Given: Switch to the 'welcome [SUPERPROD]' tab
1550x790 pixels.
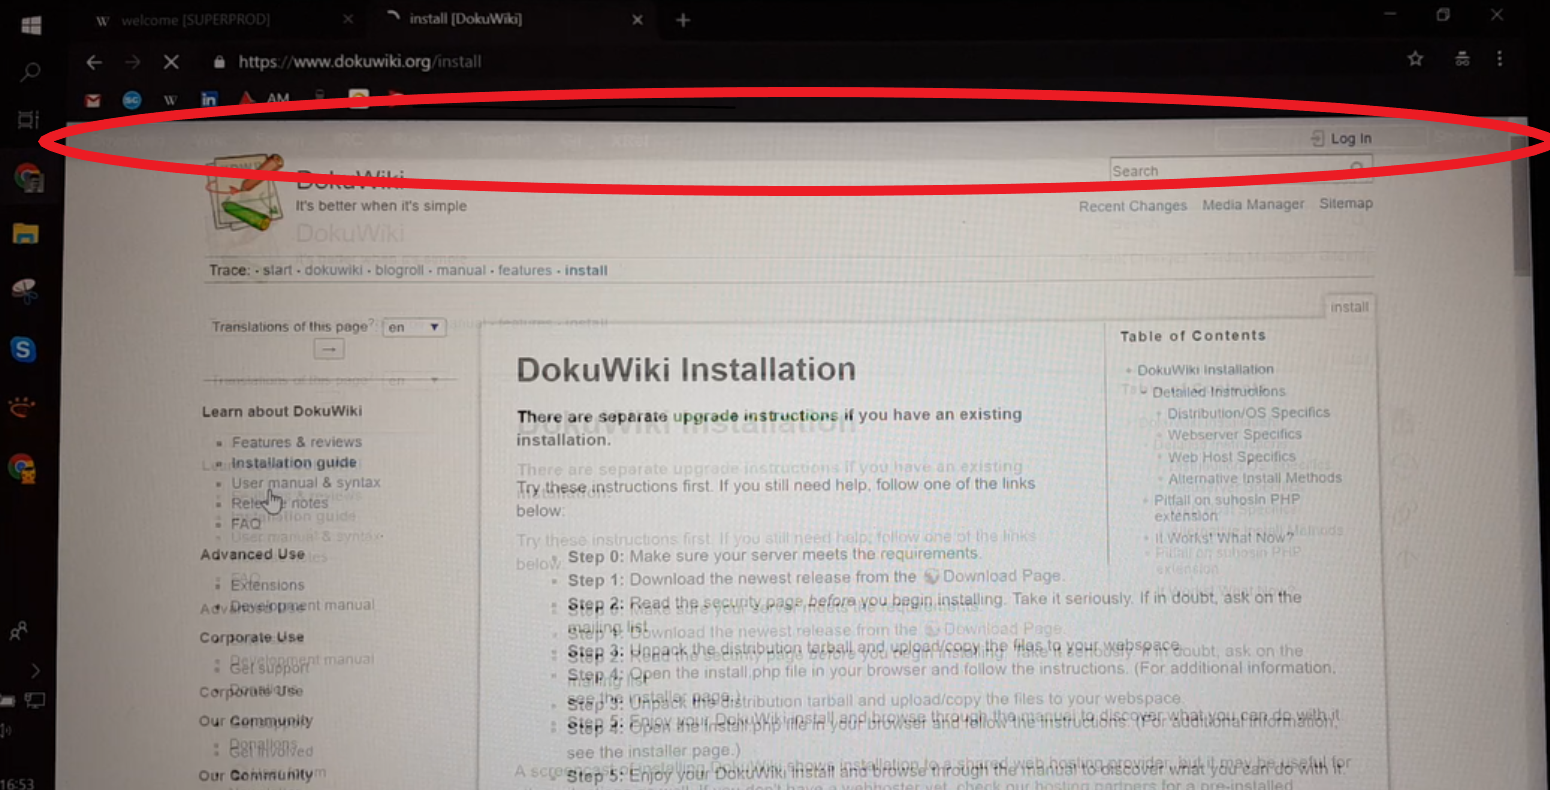Looking at the screenshot, I should coord(200,18).
